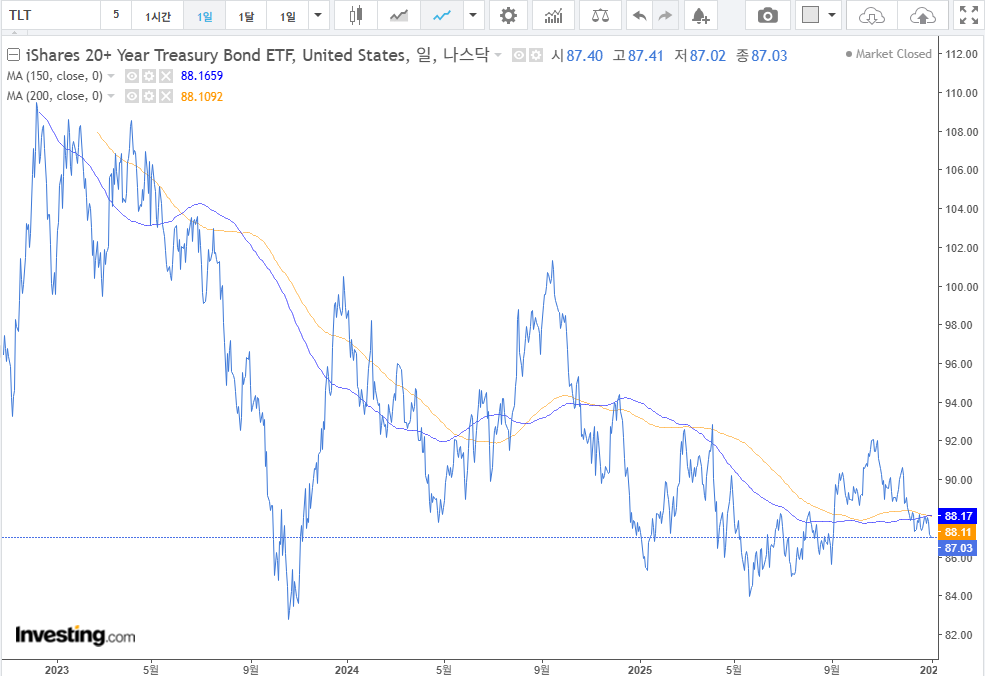Click the blue 88.17 price axis label
The image size is (985, 676).
pos(958,516)
